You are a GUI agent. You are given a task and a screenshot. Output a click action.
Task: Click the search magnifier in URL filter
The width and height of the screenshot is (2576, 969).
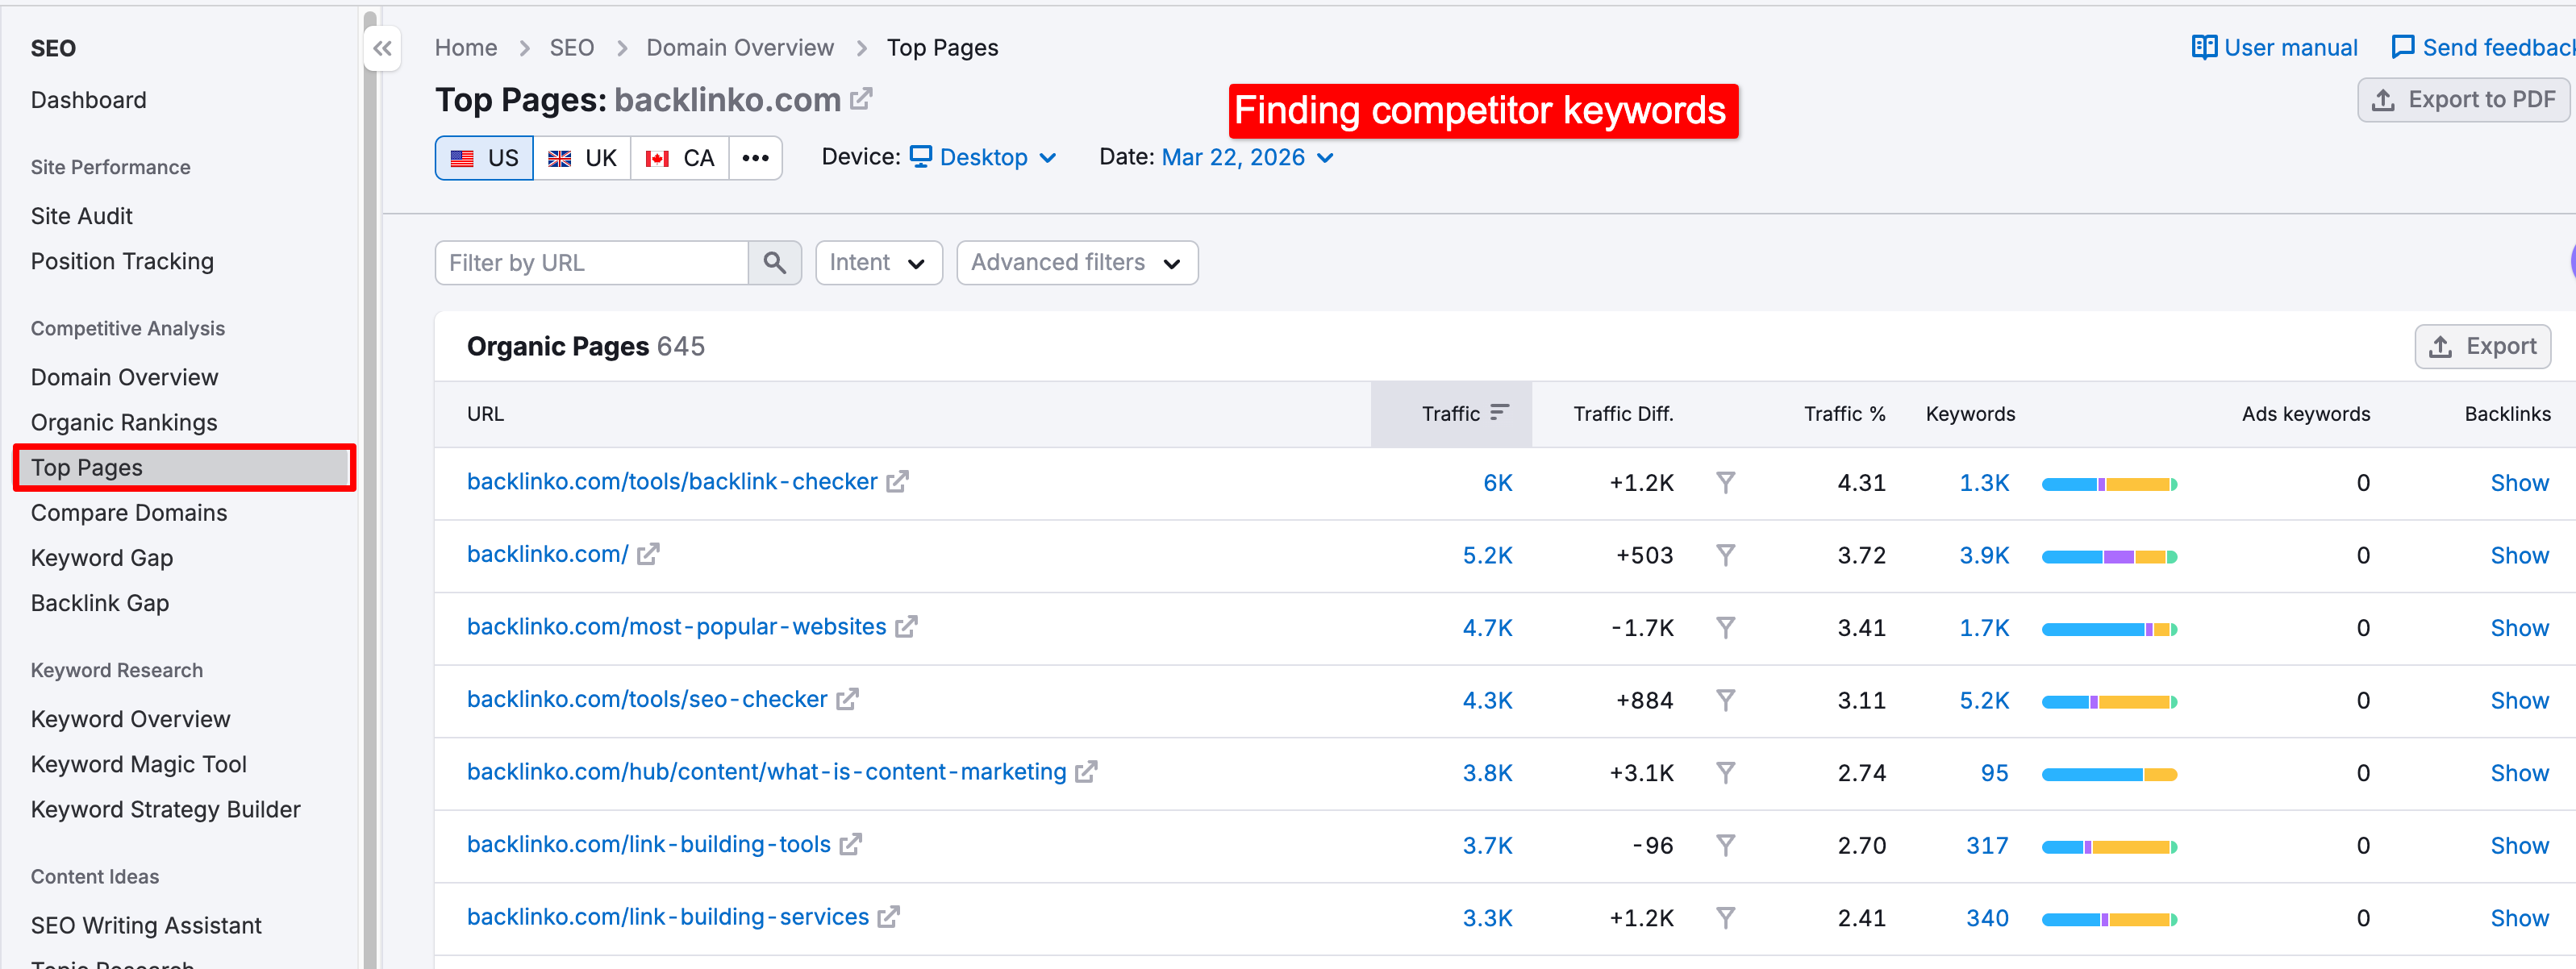774,263
